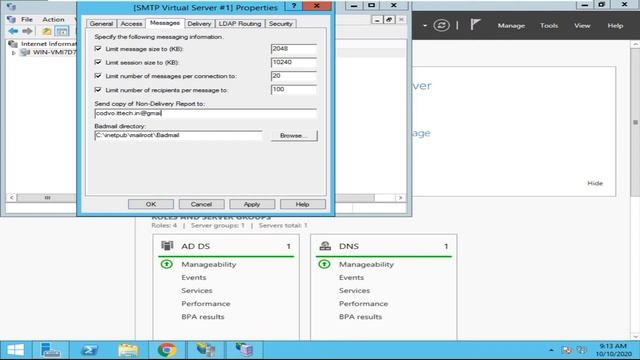Screen dimensions: 640x360
Task: Open AD DS BPA results
Action: click(202, 317)
